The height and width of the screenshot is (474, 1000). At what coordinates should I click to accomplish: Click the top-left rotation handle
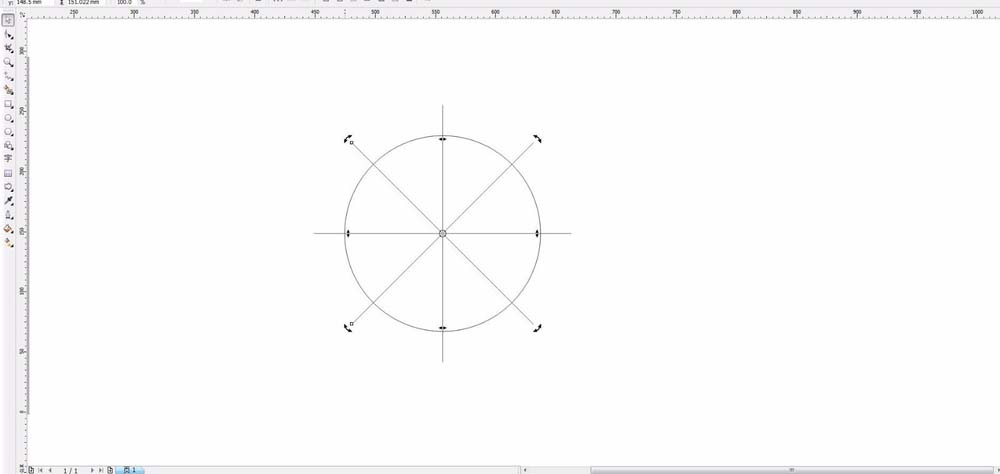348,138
